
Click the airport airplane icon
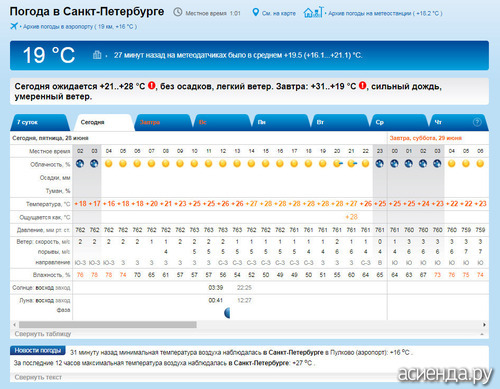click(14, 26)
